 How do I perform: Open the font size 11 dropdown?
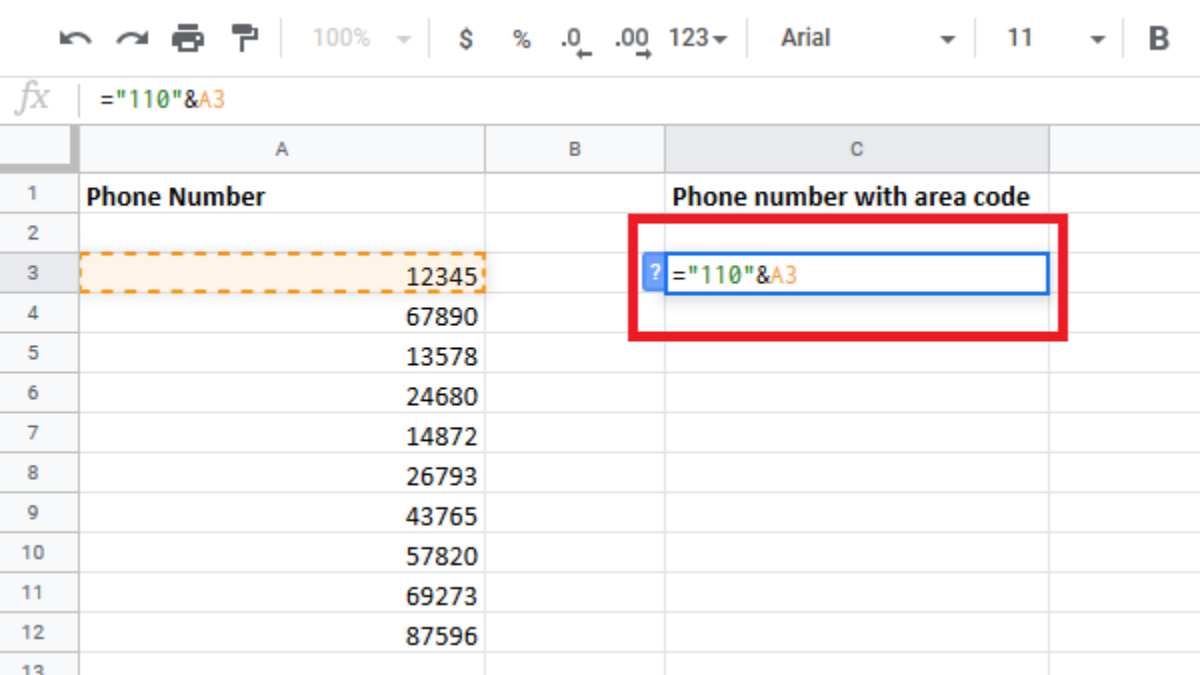tap(1055, 39)
